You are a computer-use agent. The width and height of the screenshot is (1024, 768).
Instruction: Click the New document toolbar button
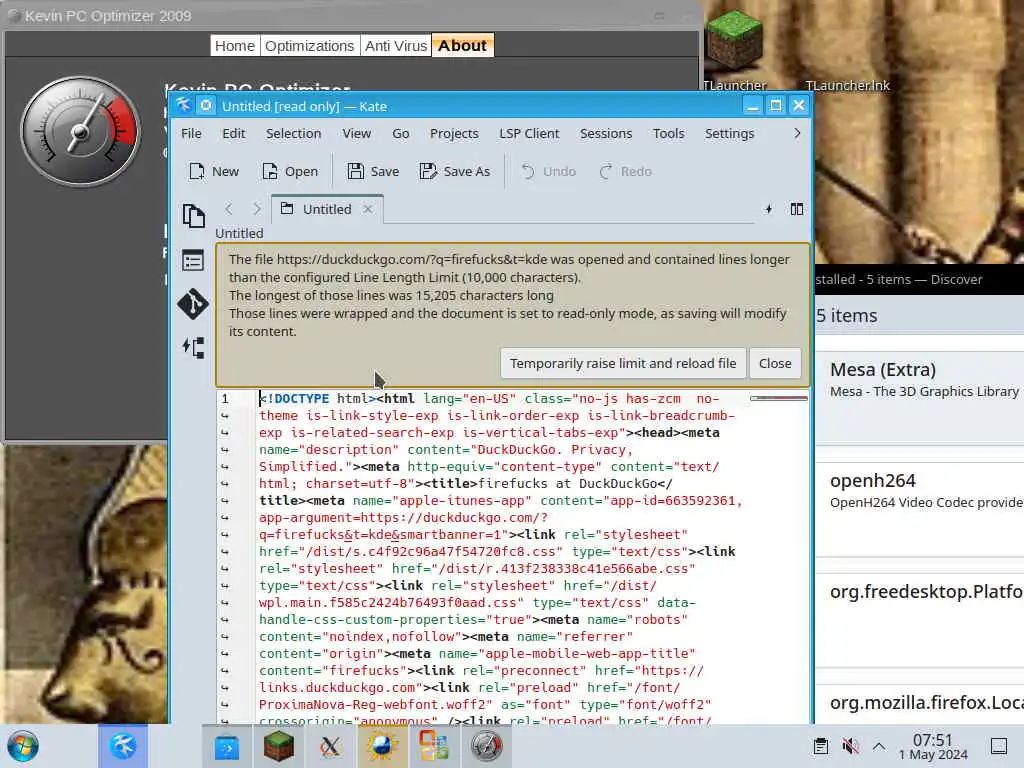click(214, 171)
